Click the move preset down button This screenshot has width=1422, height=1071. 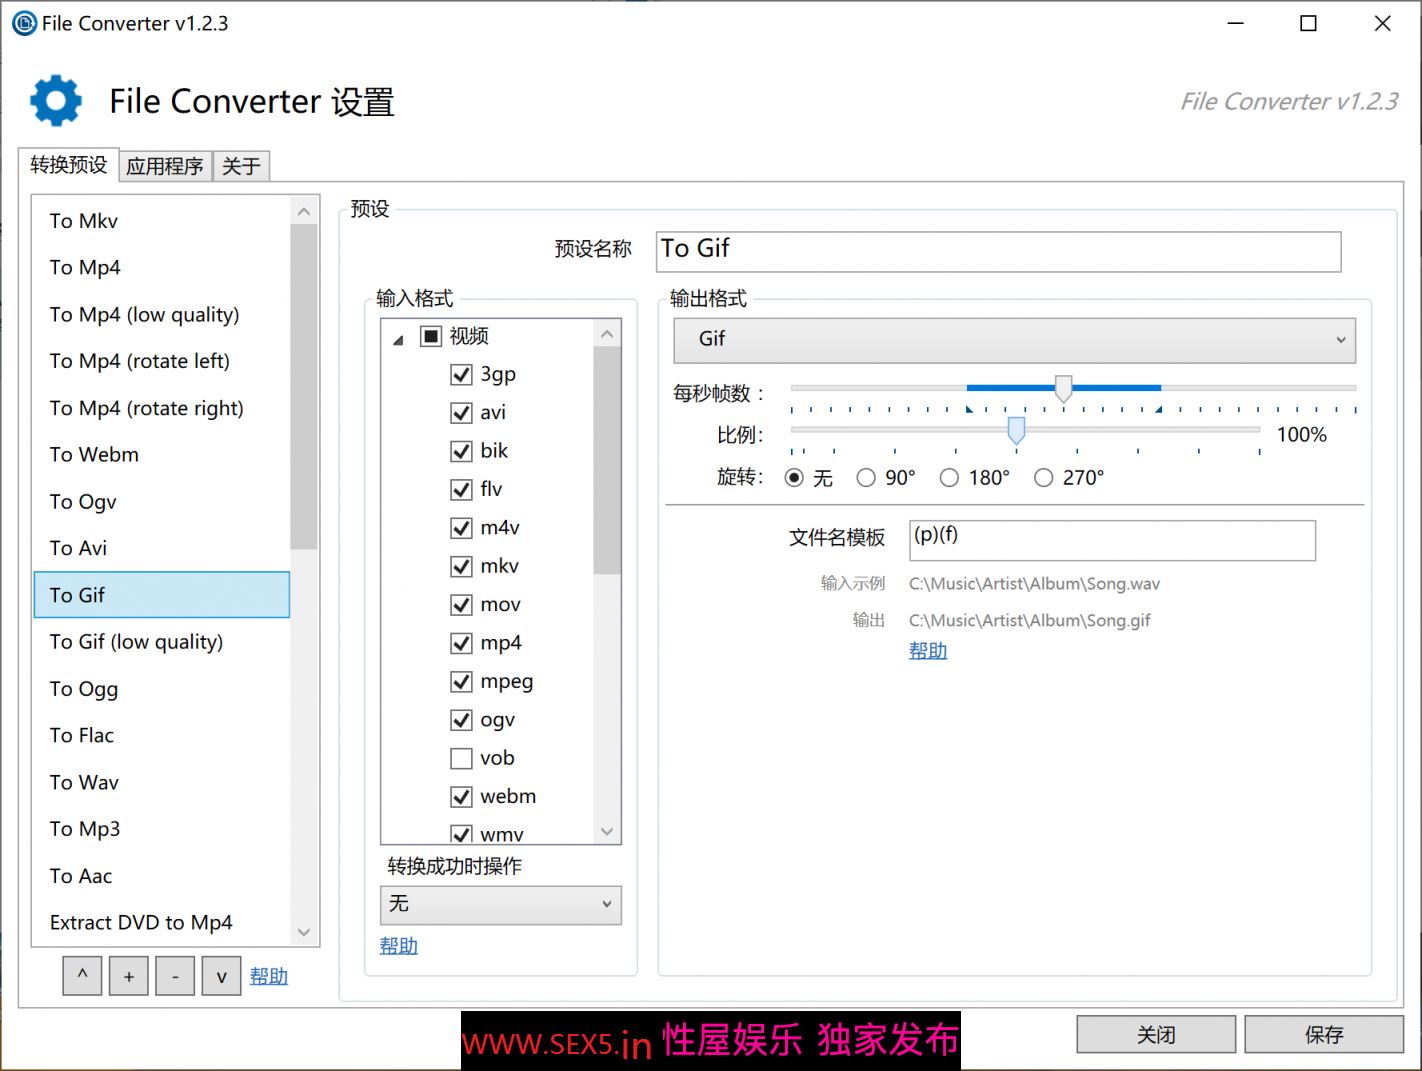(221, 976)
